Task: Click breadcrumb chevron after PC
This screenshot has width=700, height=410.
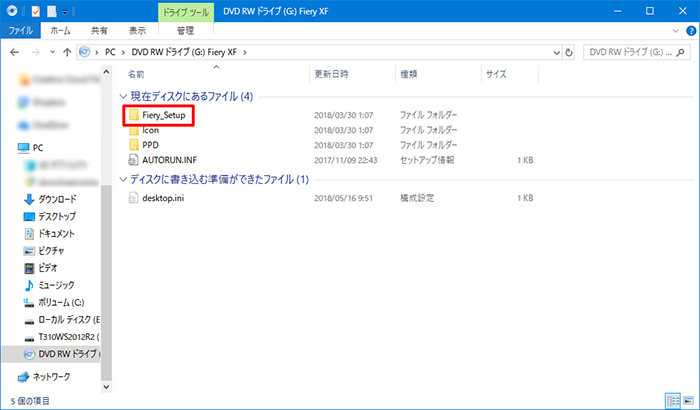Action: coord(123,53)
